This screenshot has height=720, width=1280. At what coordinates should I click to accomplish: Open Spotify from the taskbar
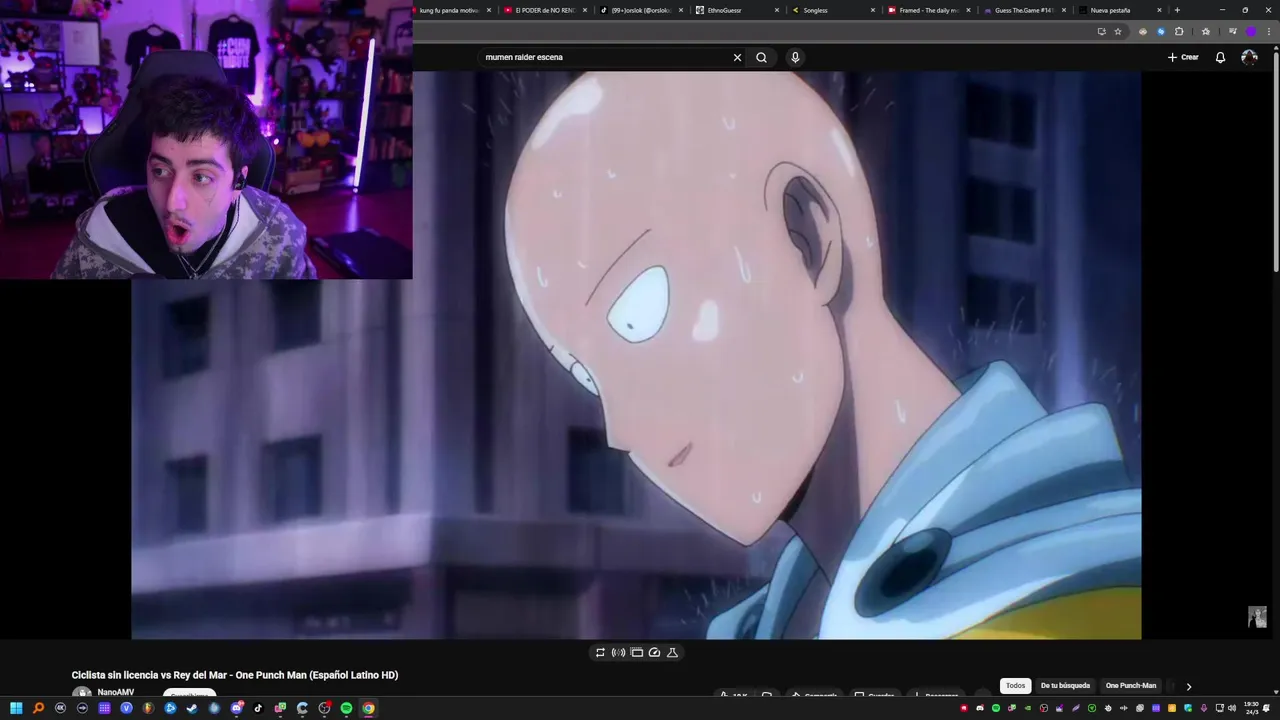346,708
